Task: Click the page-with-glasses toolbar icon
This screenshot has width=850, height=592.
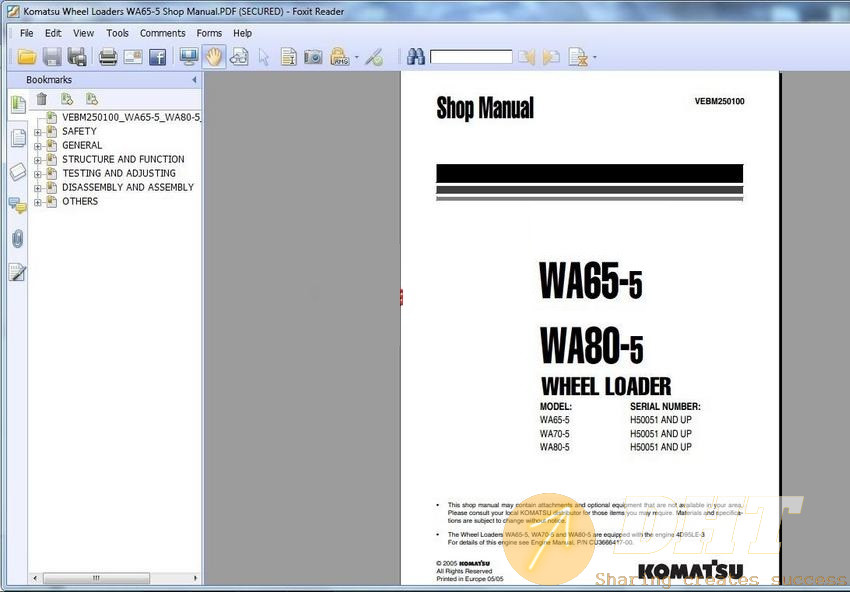Action: click(239, 56)
